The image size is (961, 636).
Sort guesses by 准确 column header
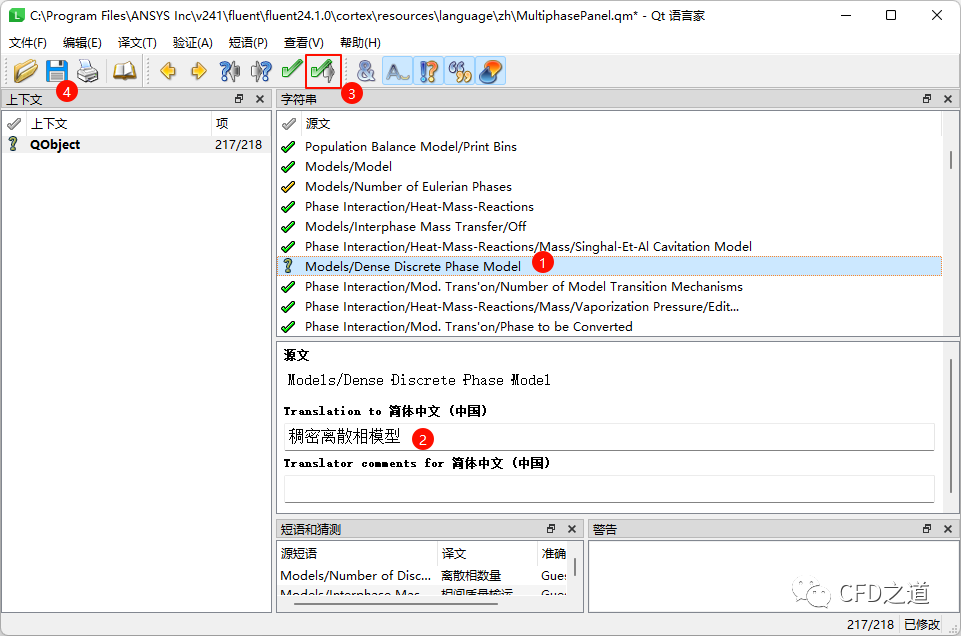(553, 554)
